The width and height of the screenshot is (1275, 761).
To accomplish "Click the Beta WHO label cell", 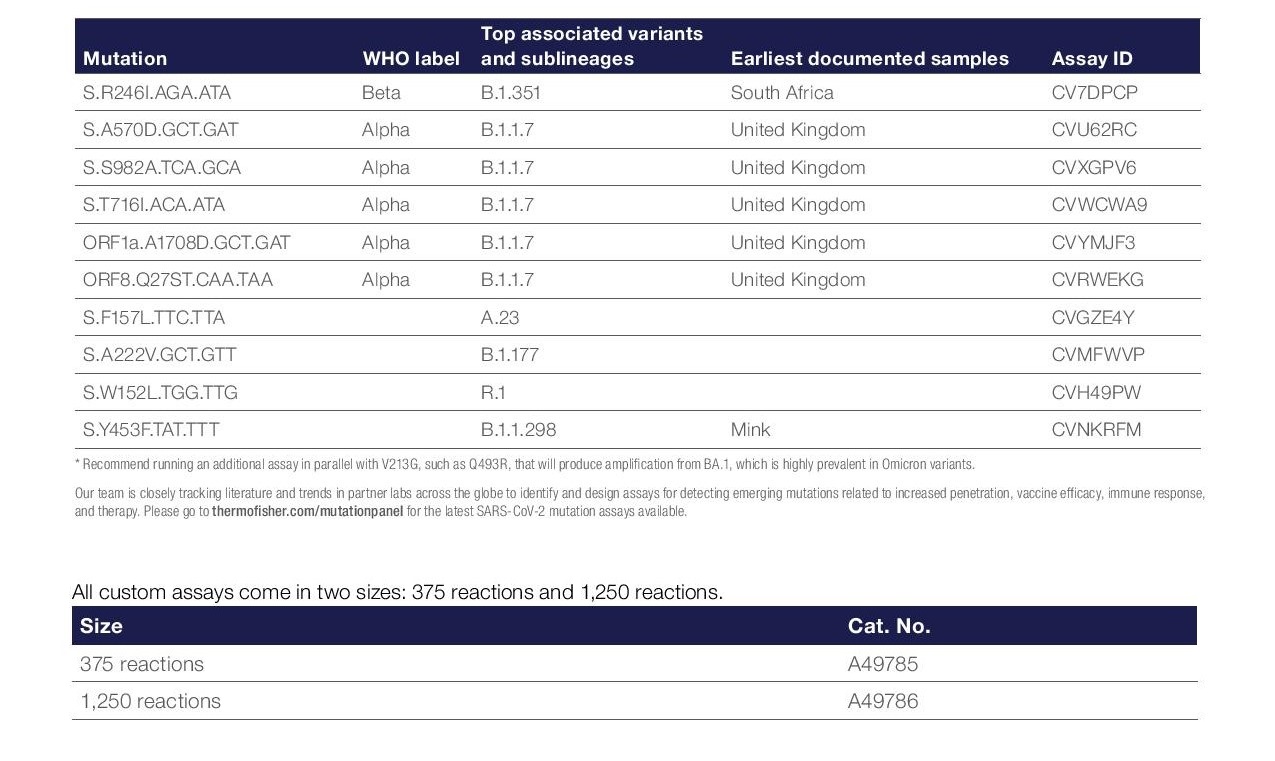I will [381, 93].
